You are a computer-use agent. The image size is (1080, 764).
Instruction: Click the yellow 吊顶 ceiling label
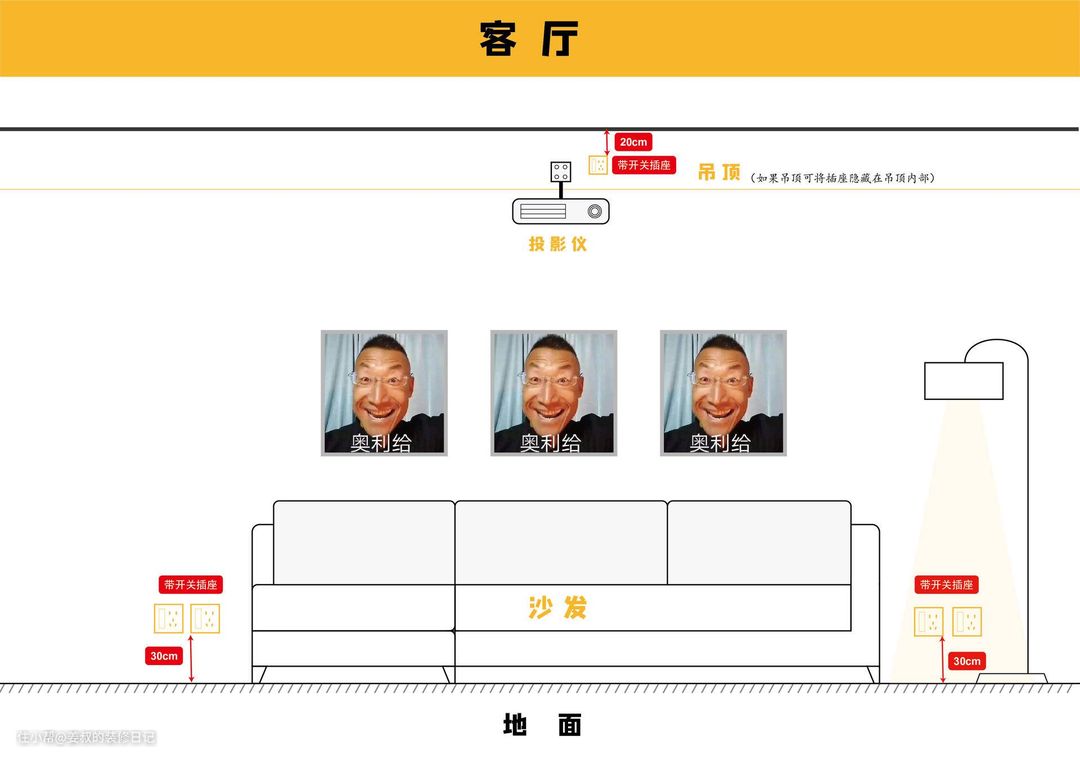tap(719, 172)
